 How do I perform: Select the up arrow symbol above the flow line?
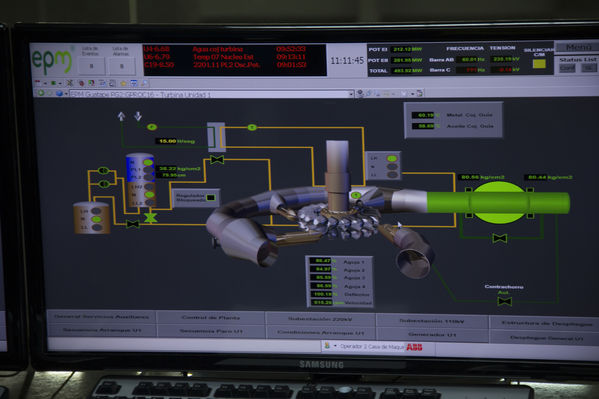click(x=121, y=116)
